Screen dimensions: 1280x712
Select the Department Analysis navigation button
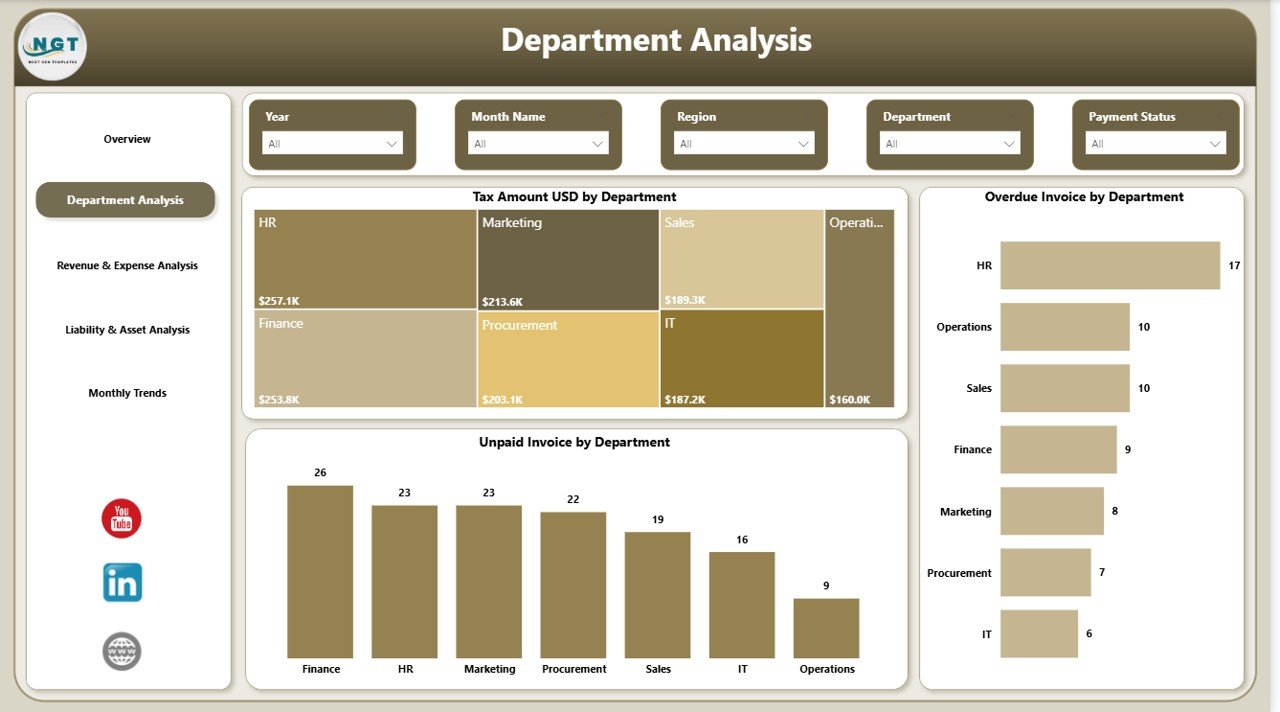[125, 200]
